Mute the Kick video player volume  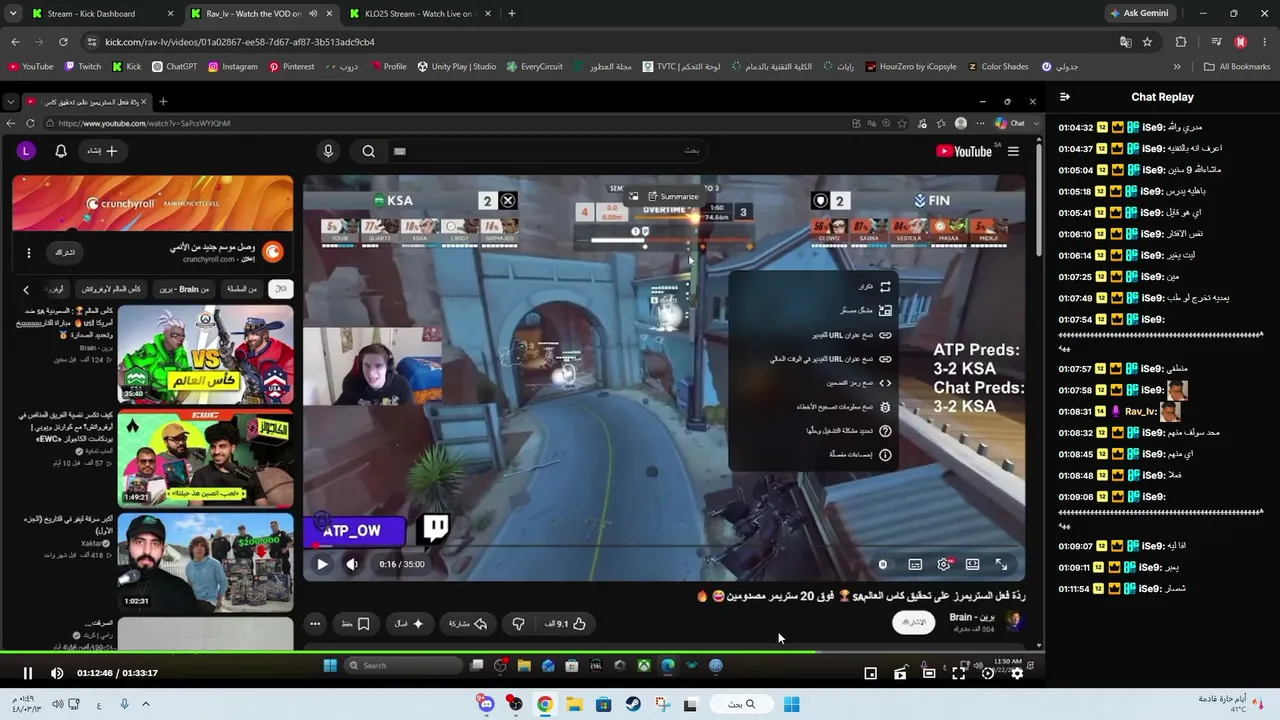(x=57, y=673)
